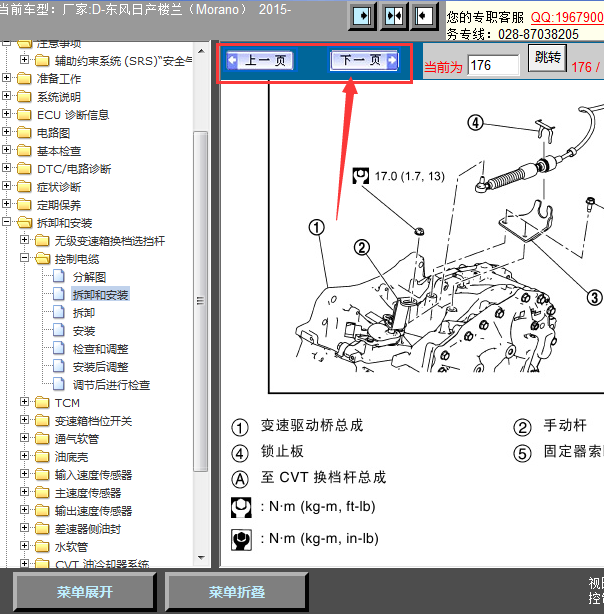Expand the 变速箱档位开关 folder

(x=24, y=420)
